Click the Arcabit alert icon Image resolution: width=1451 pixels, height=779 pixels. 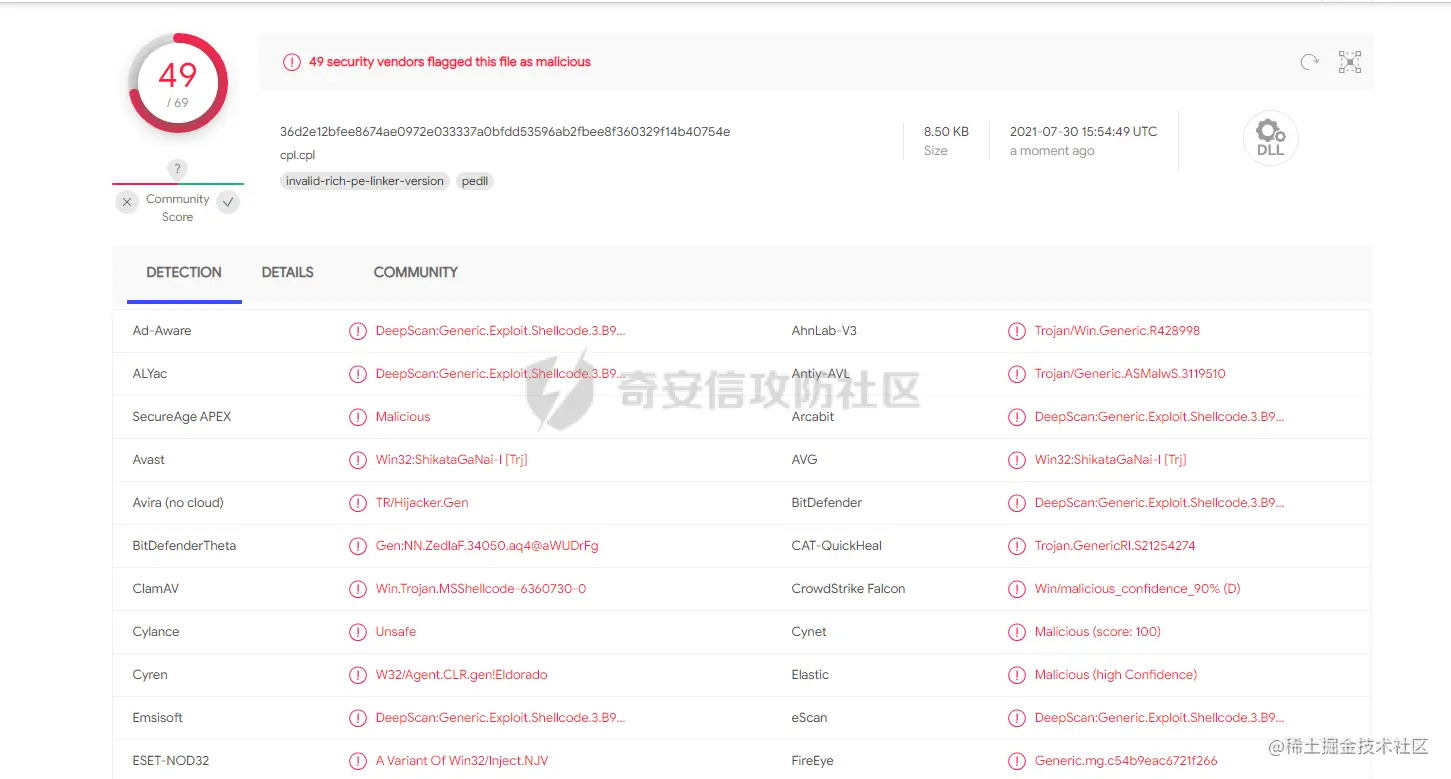1017,417
